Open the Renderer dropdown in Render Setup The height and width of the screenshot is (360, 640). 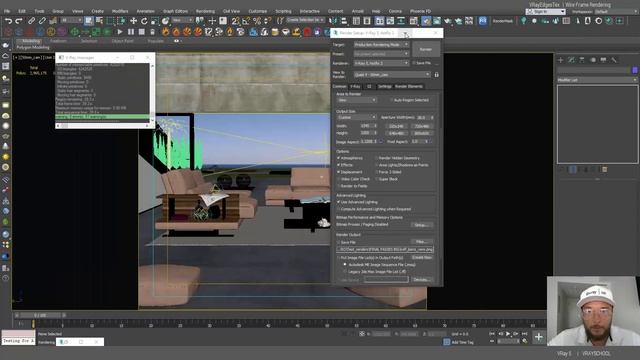tap(381, 63)
